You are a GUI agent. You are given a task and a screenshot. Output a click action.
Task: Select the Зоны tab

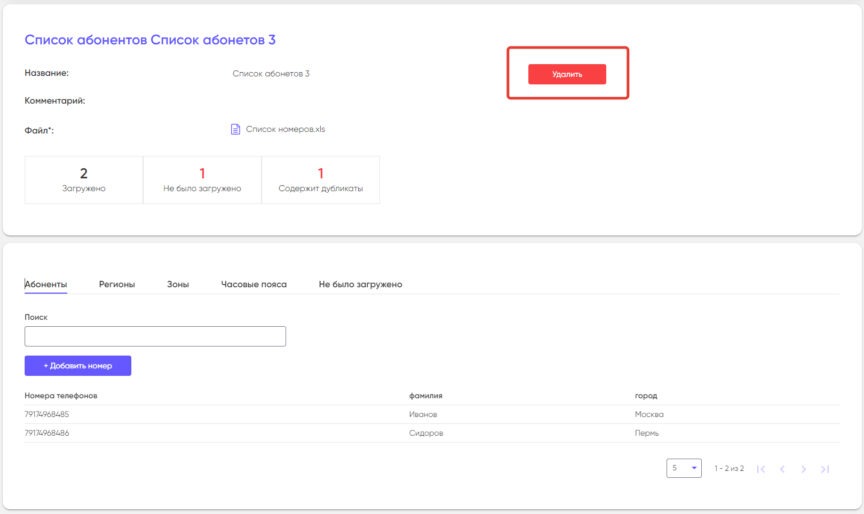[x=178, y=284]
